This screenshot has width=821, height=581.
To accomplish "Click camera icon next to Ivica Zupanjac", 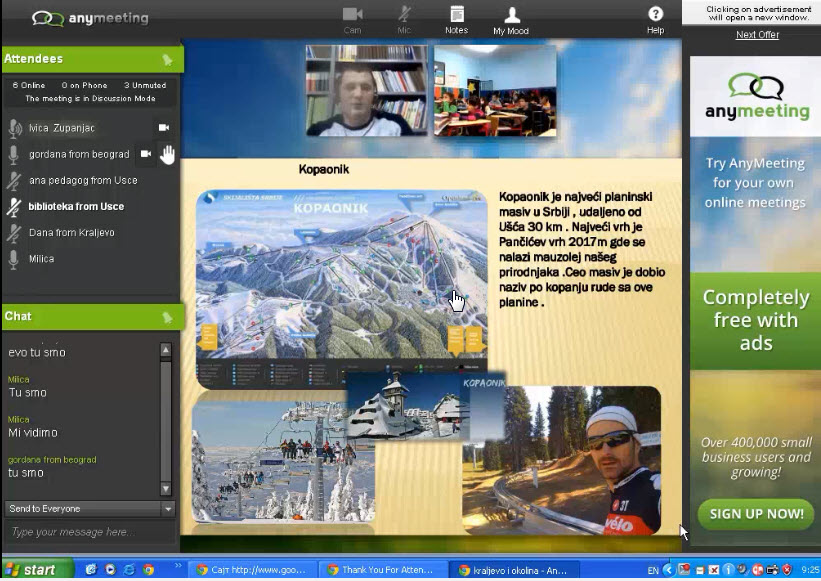I will pos(164,128).
